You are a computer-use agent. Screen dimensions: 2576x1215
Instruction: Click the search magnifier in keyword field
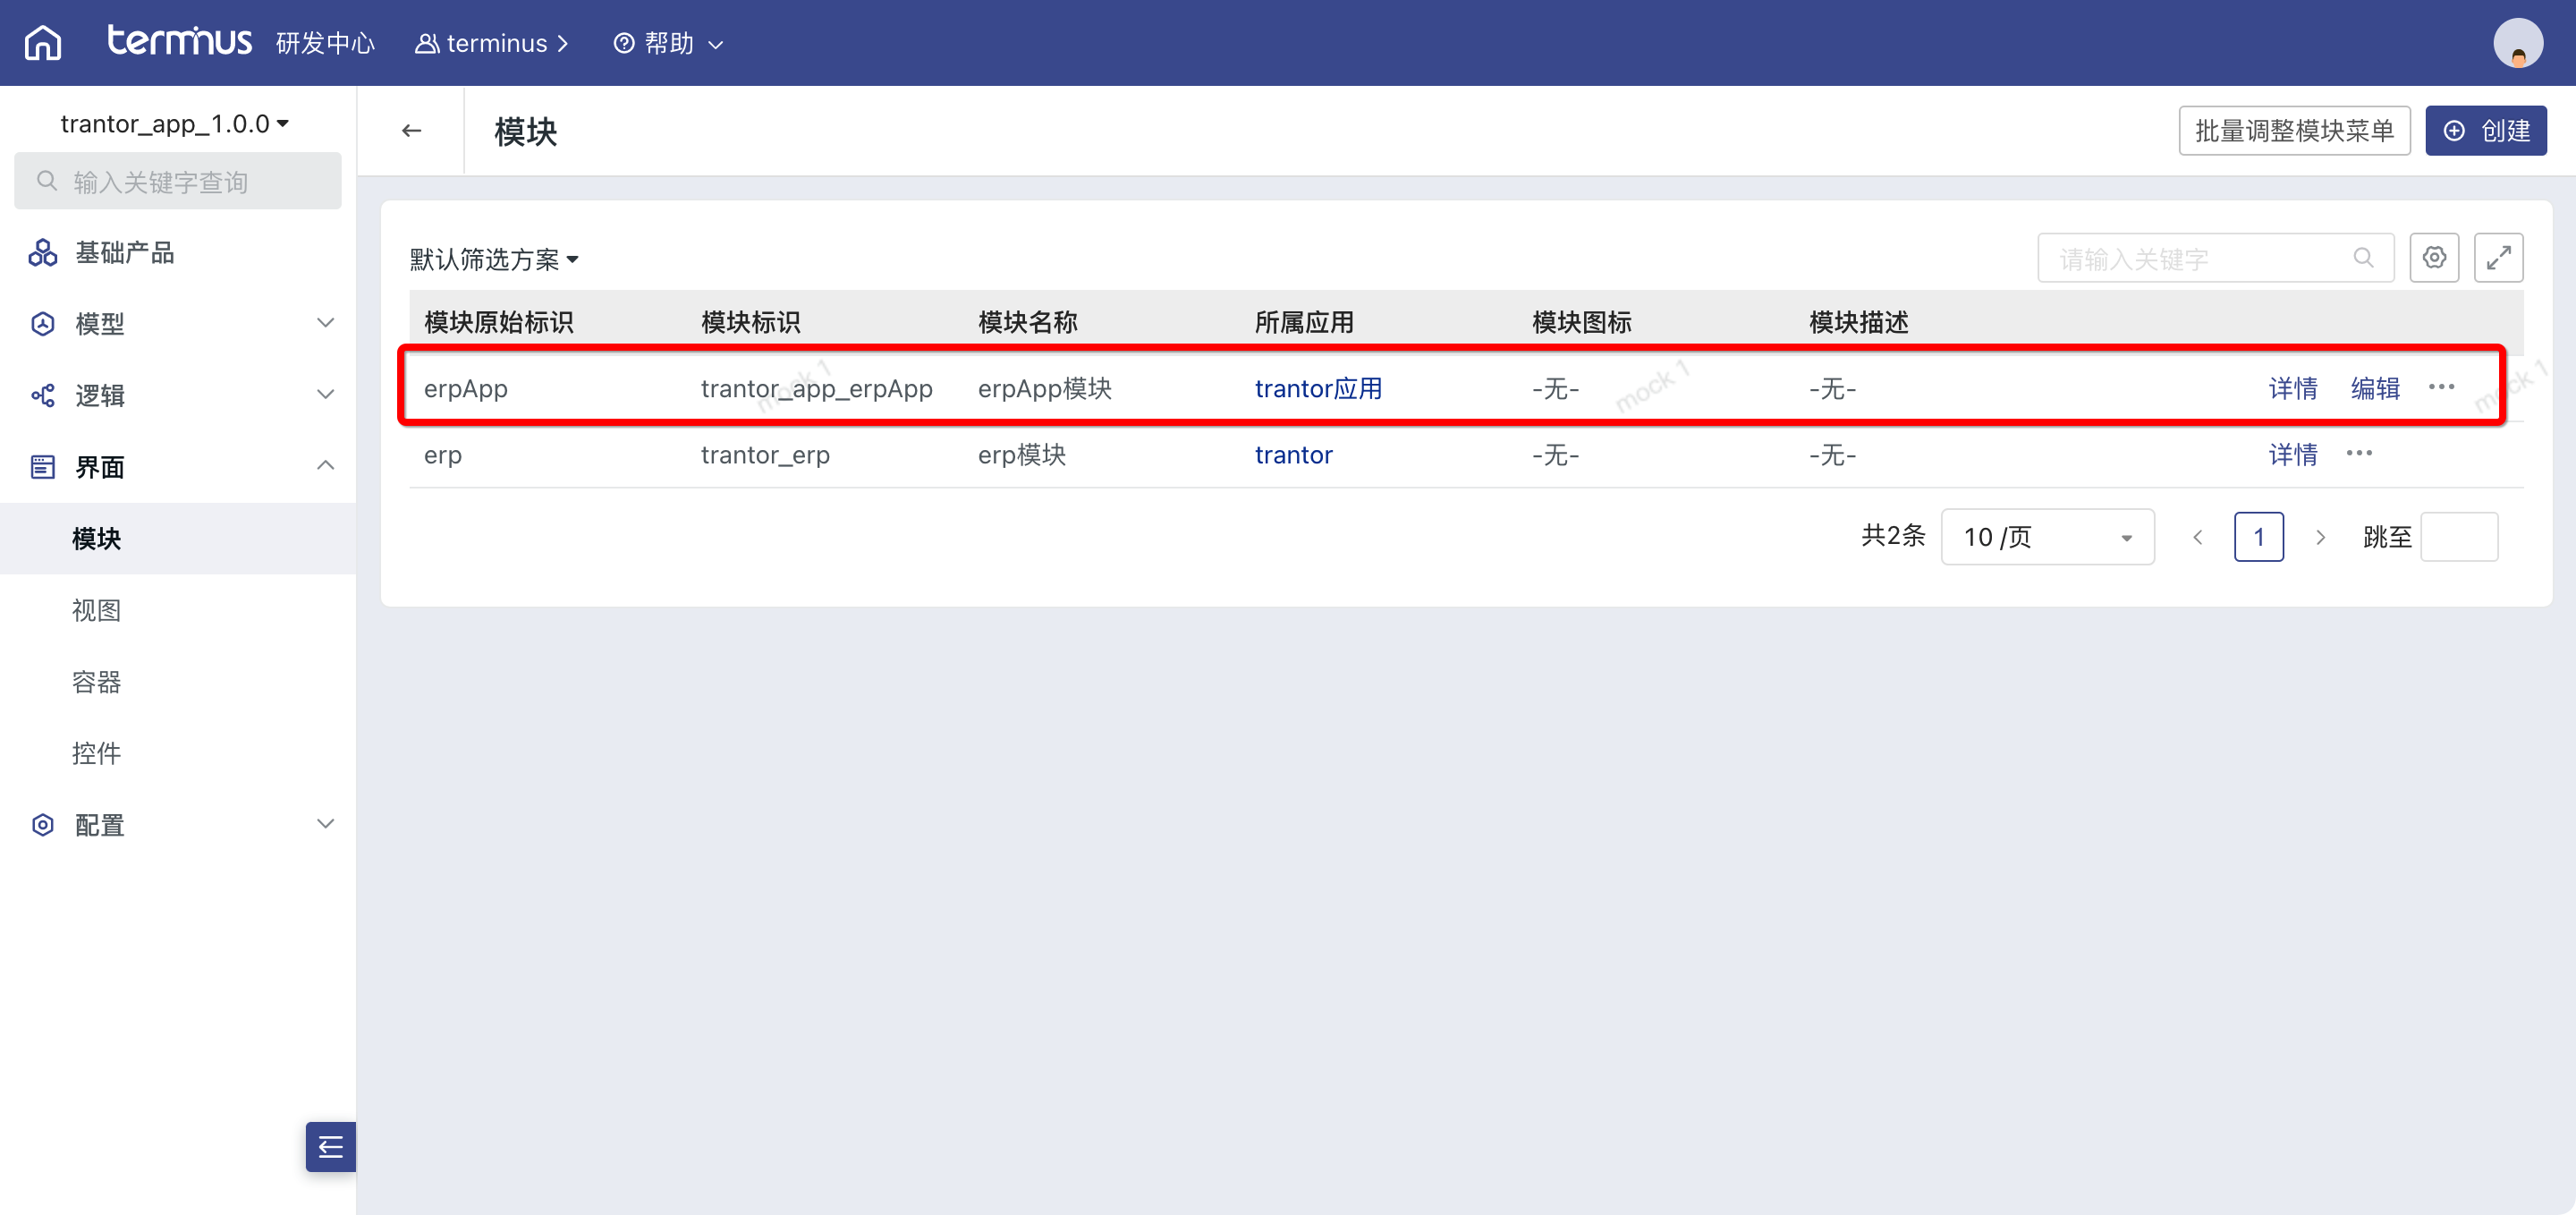pos(2363,258)
